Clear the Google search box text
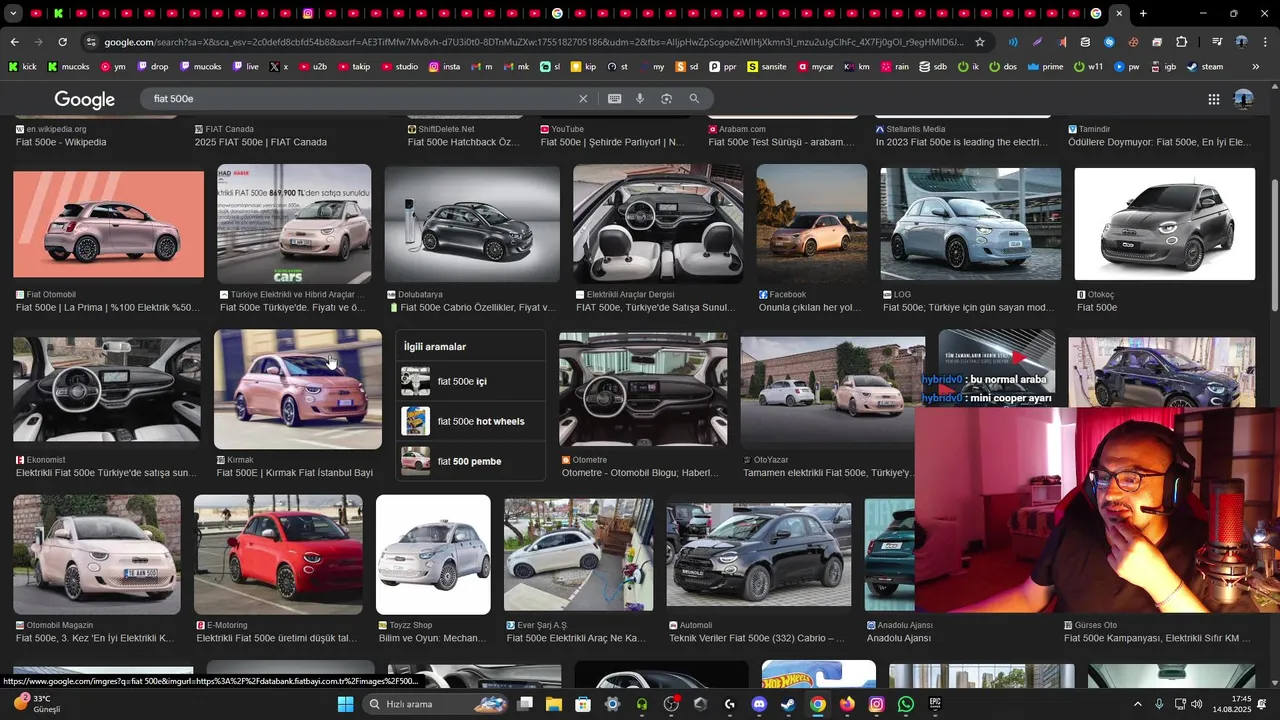Image resolution: width=1280 pixels, height=720 pixels. coord(583,99)
